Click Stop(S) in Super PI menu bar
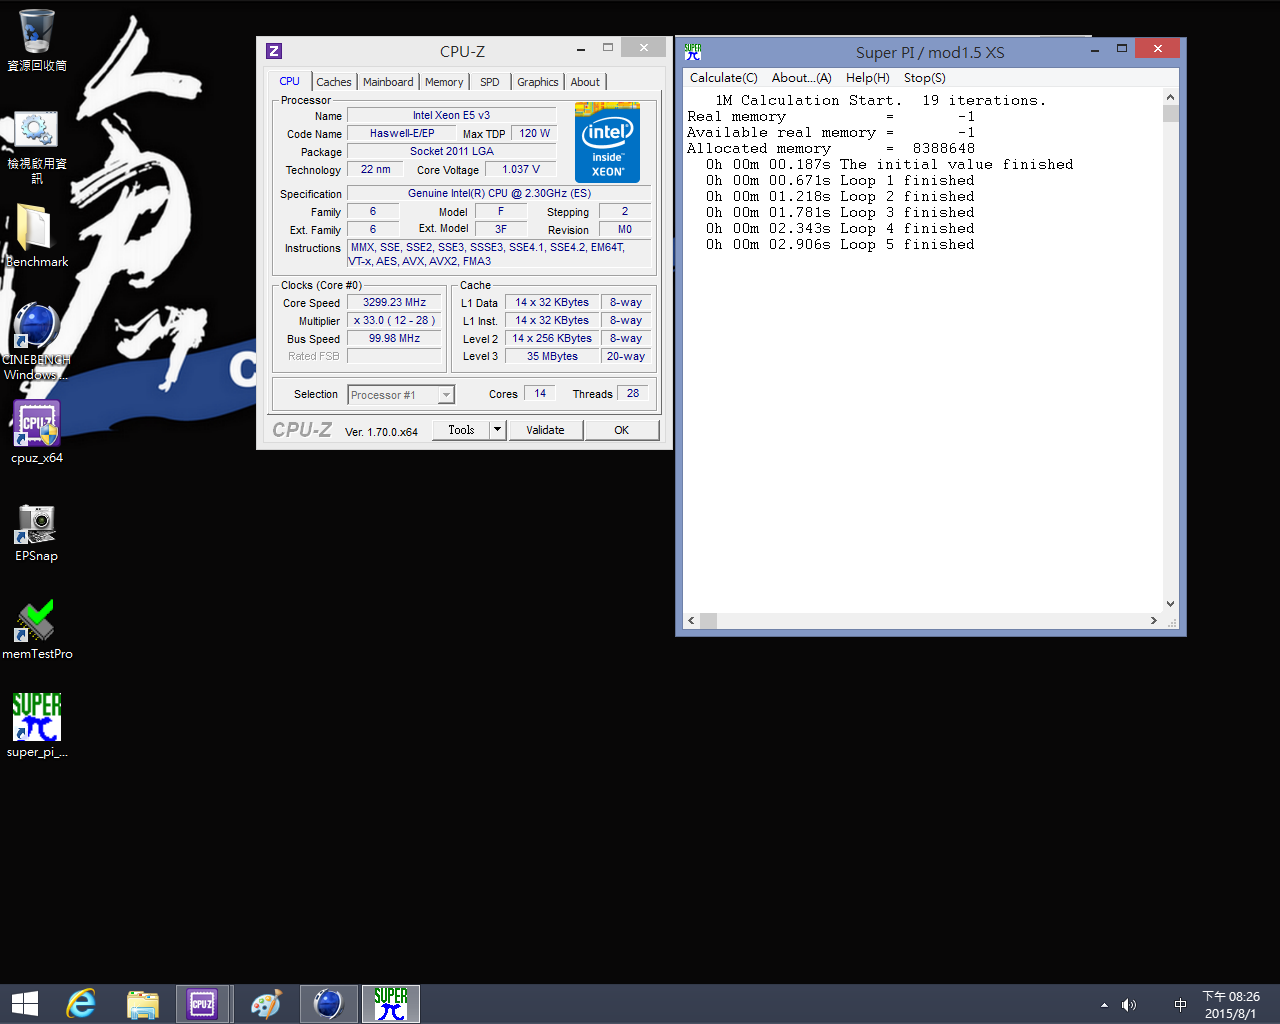 click(925, 78)
